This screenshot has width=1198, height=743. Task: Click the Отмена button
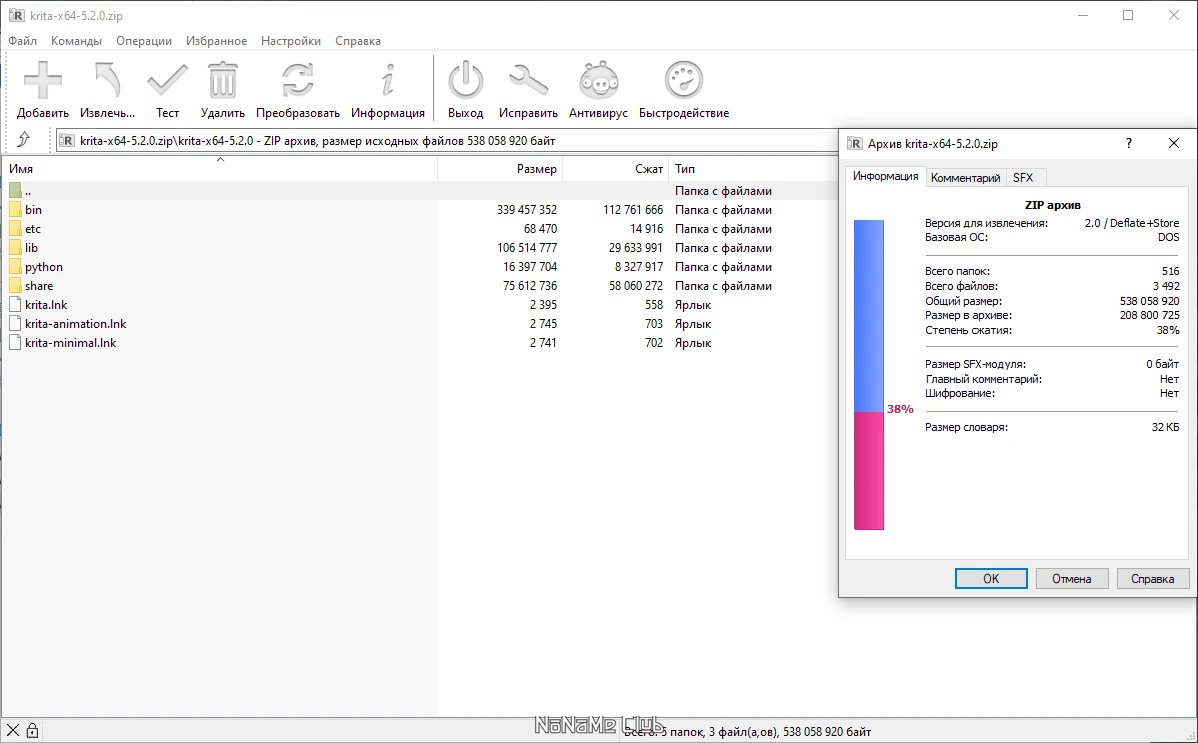click(x=1072, y=578)
